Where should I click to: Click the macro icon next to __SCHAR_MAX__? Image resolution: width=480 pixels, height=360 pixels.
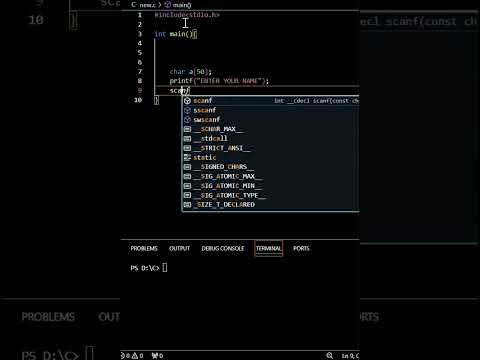[187, 129]
